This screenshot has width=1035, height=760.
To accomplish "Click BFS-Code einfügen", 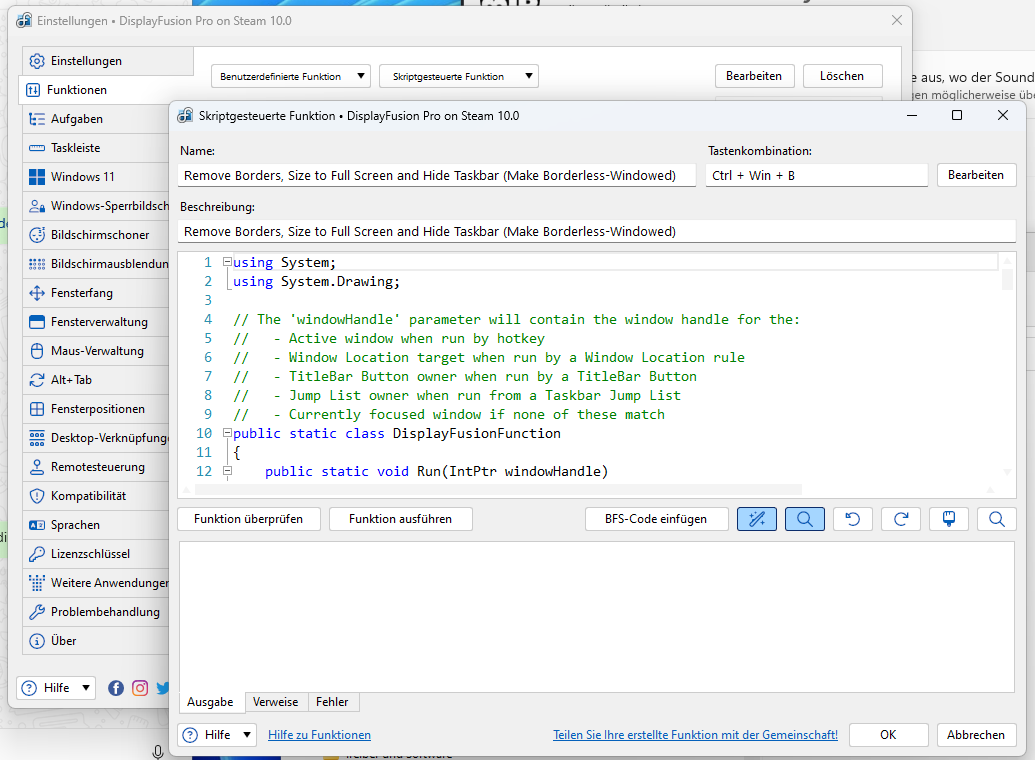I will (x=656, y=519).
